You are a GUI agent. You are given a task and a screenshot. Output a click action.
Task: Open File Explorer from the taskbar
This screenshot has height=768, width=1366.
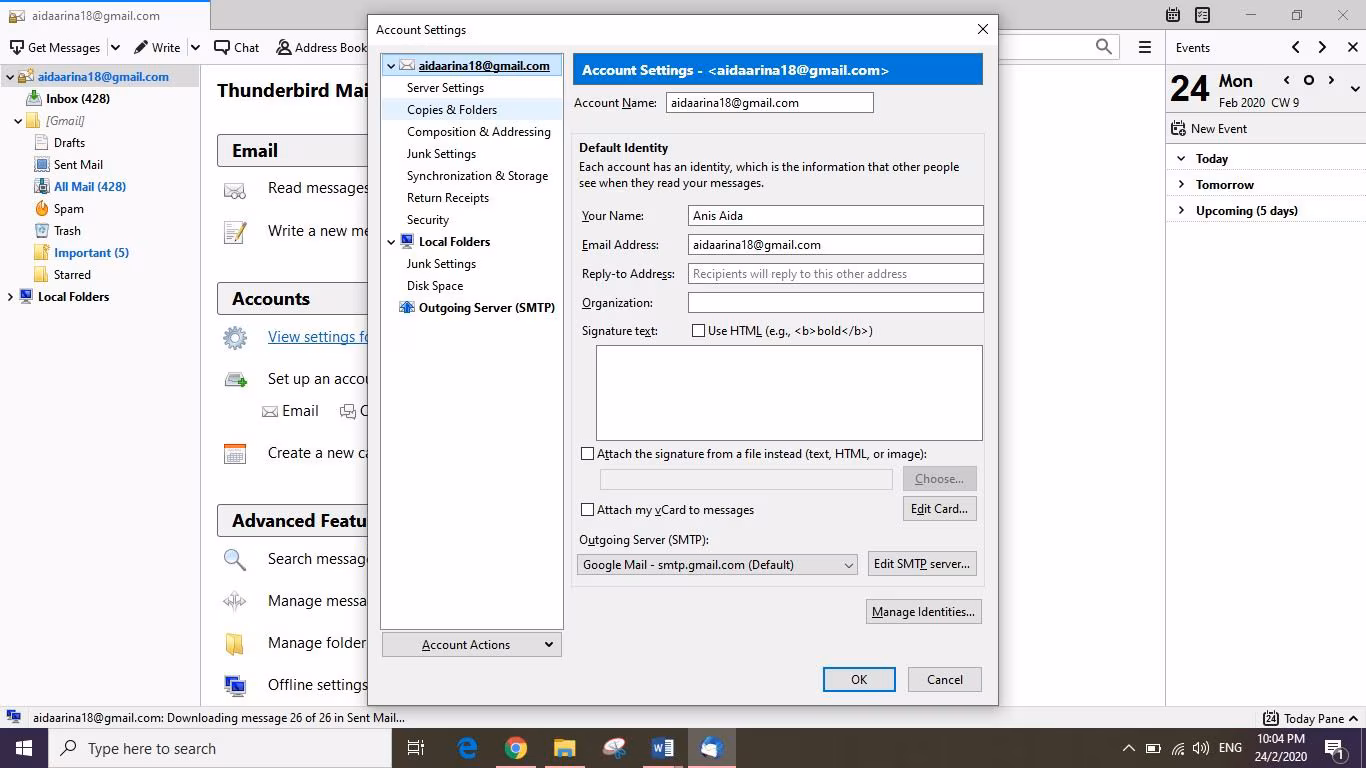pyautogui.click(x=565, y=748)
